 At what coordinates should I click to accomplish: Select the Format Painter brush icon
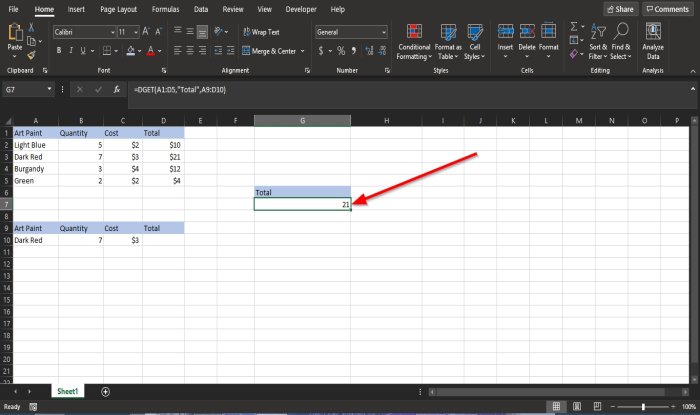[32, 55]
